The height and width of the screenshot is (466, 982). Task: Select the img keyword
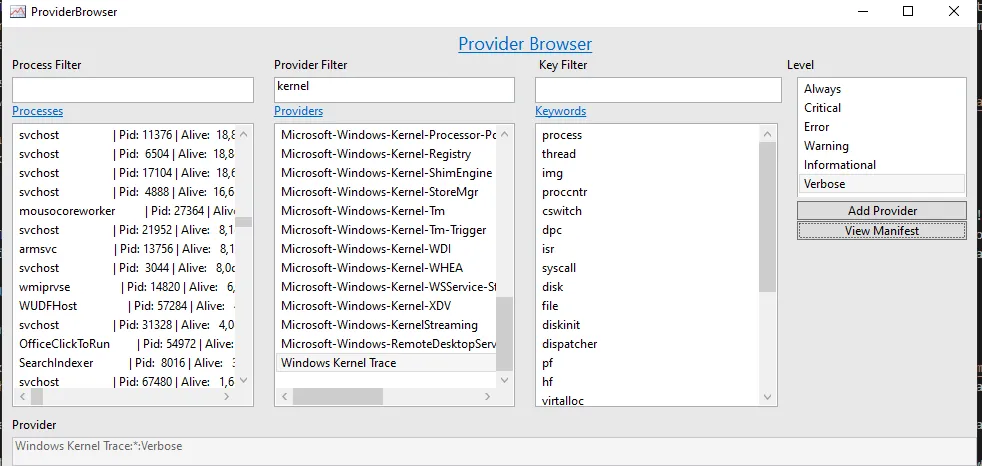648,173
